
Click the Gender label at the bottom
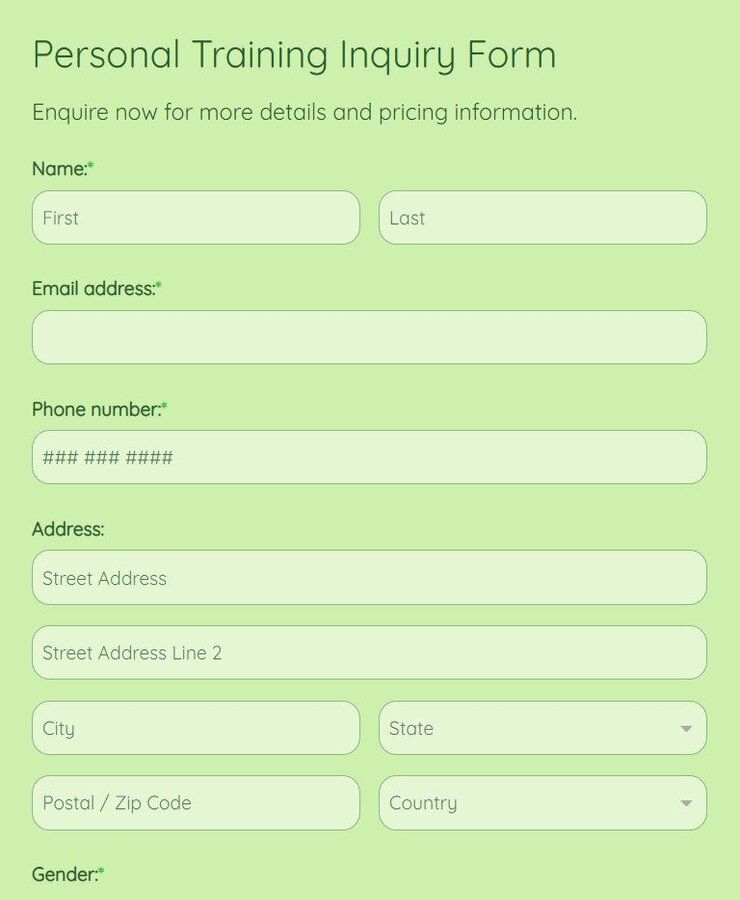tap(63, 874)
